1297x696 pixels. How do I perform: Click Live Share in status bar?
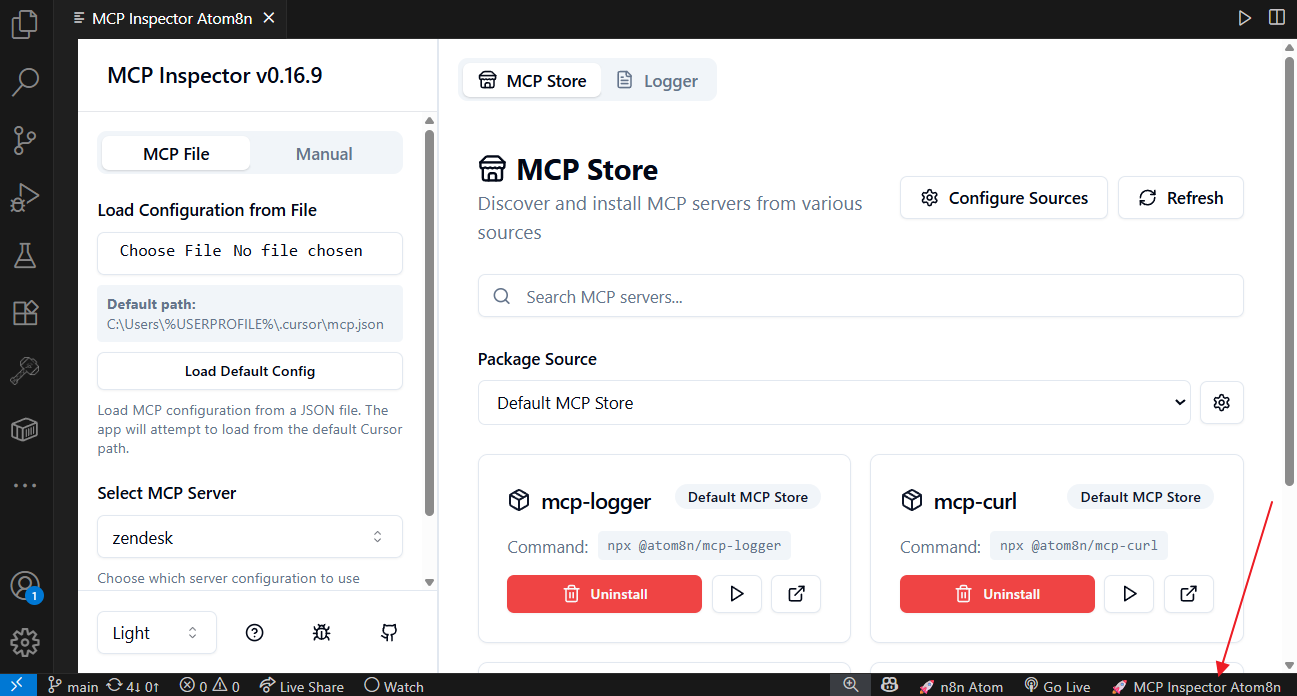click(x=301, y=686)
